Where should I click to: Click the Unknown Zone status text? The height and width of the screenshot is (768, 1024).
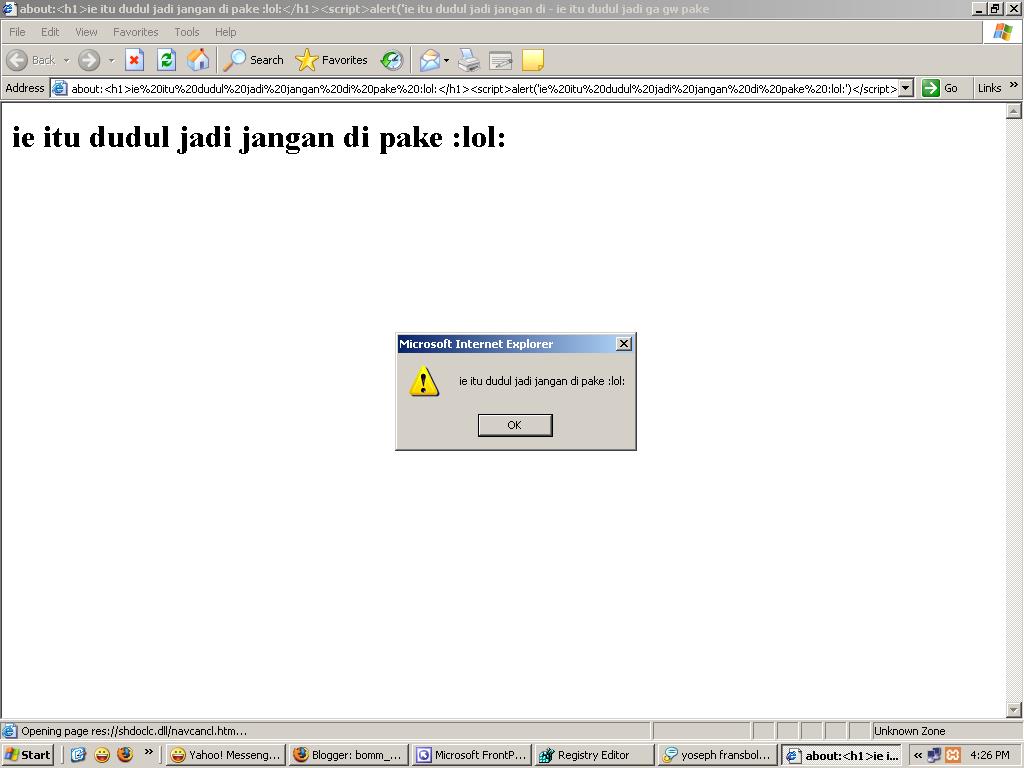pos(909,731)
